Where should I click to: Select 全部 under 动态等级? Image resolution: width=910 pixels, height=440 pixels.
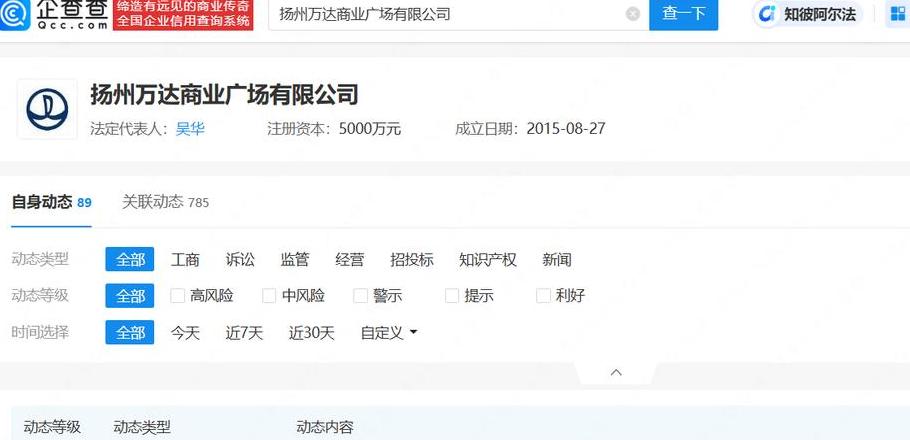pyautogui.click(x=130, y=296)
